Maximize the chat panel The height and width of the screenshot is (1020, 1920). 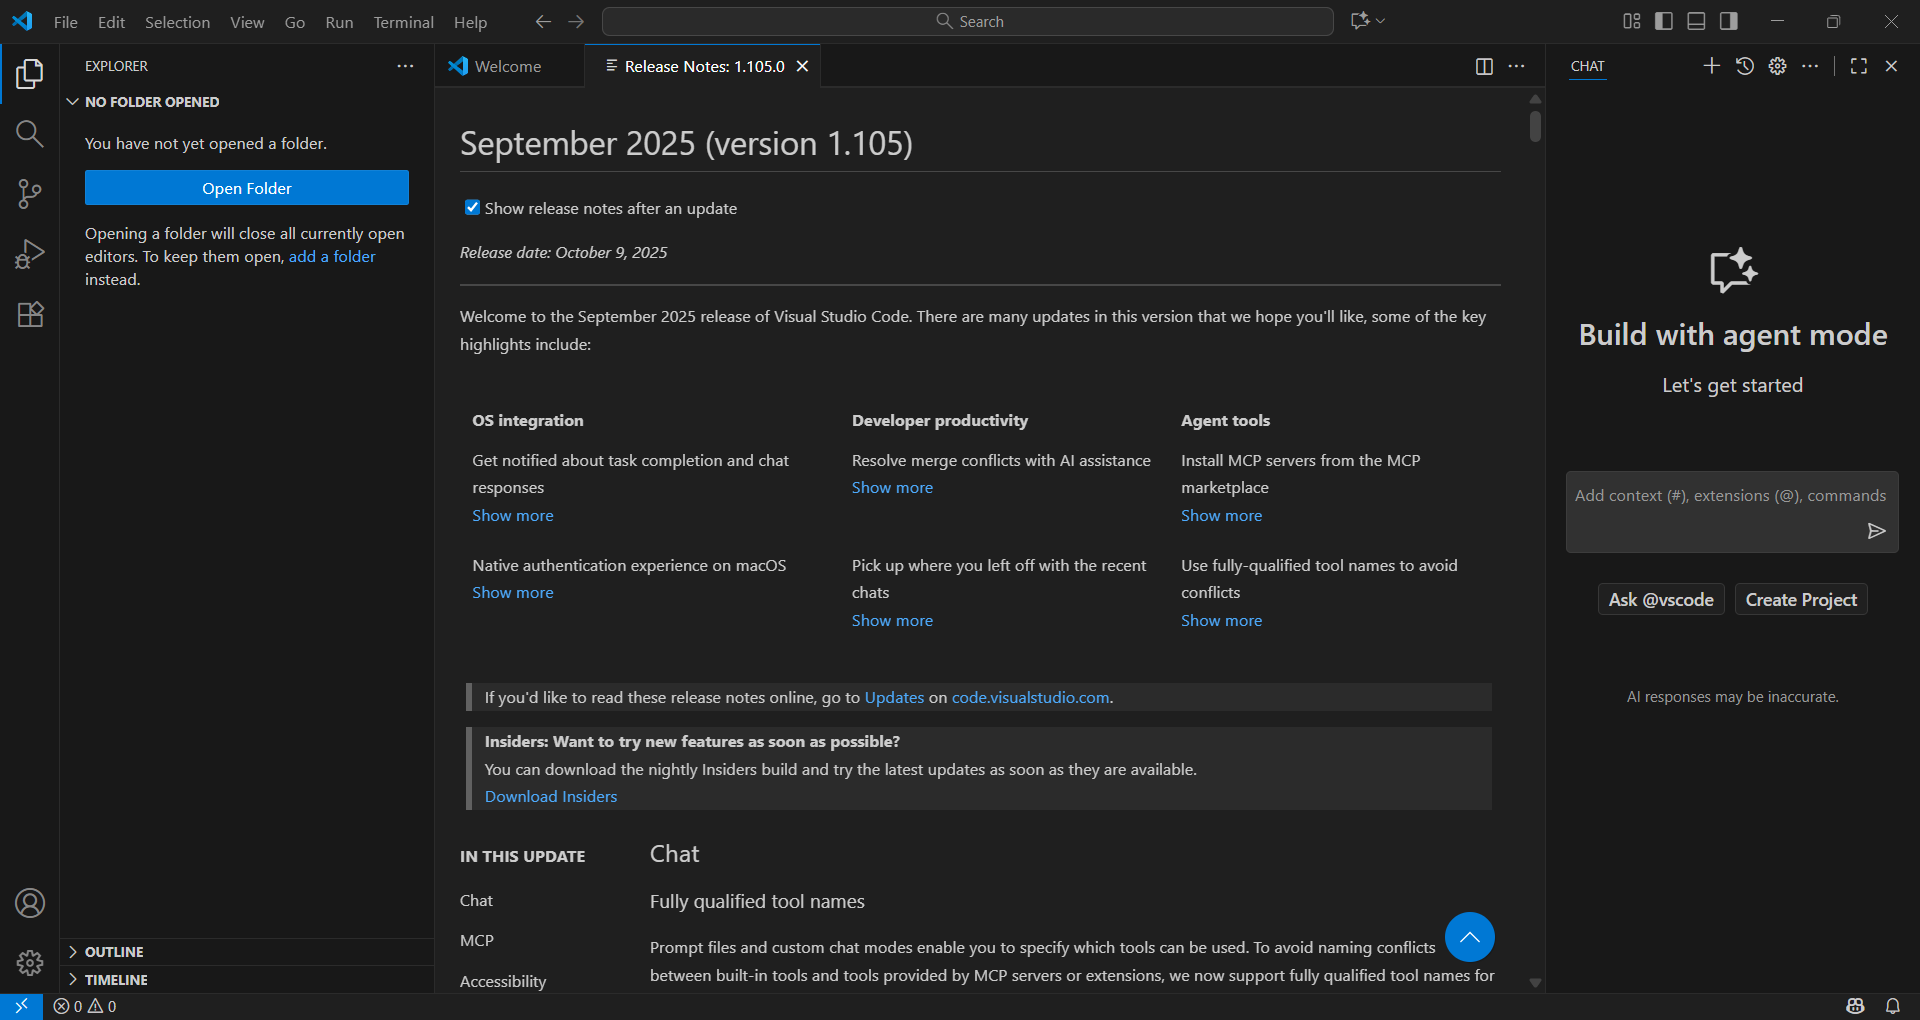coord(1859,66)
